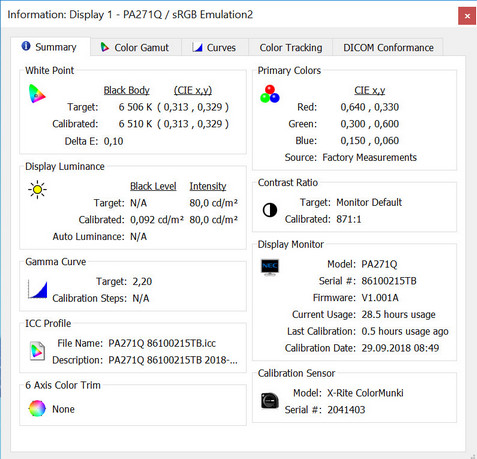The width and height of the screenshot is (477, 459).
Task: Click the Red primary value 0,640 , 0,330
Action: [x=370, y=107]
